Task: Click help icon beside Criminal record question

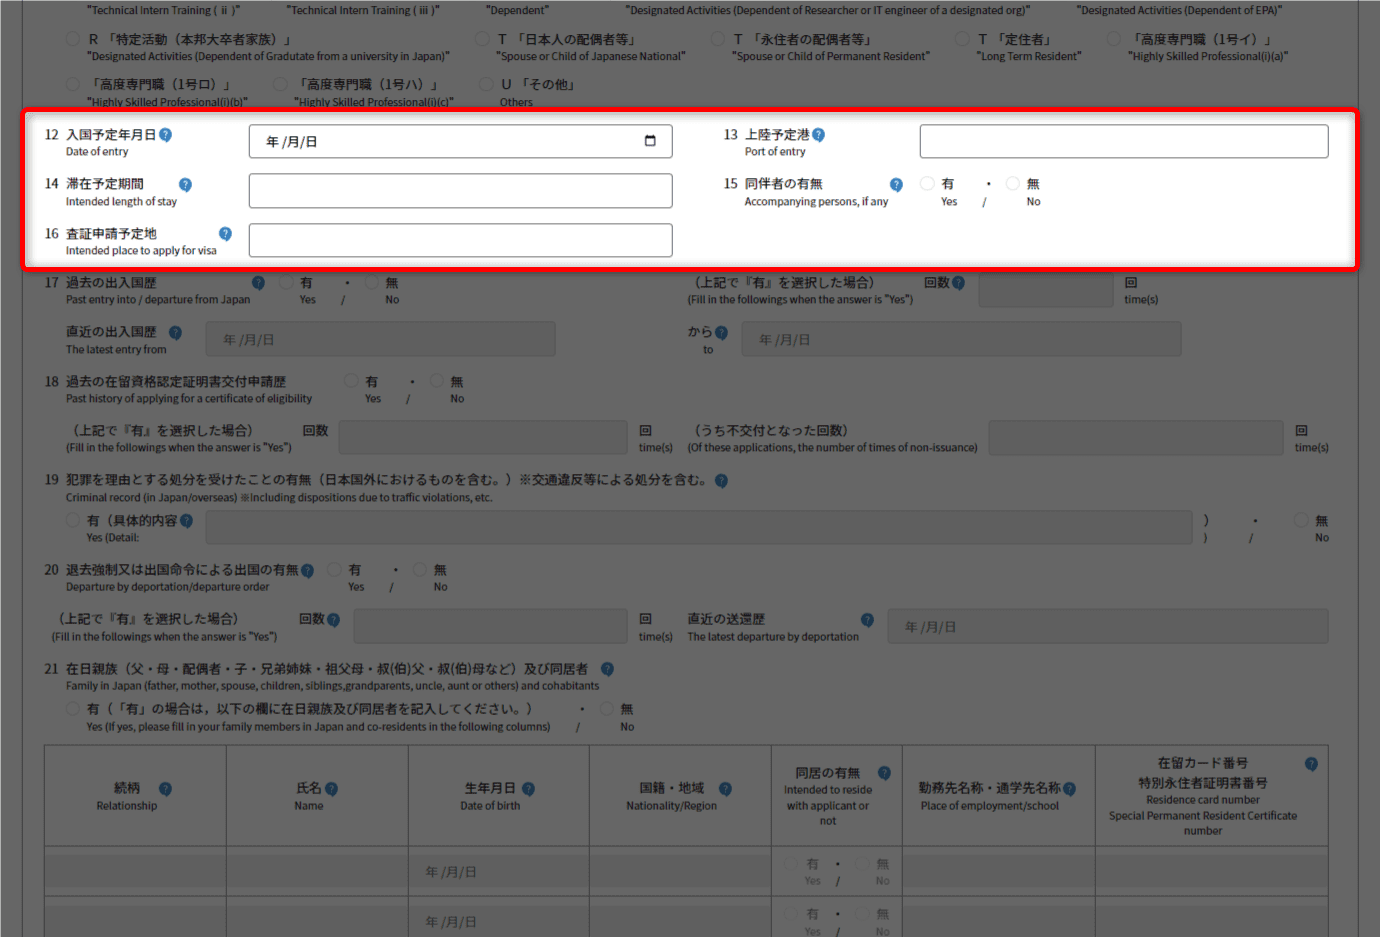Action: (721, 481)
